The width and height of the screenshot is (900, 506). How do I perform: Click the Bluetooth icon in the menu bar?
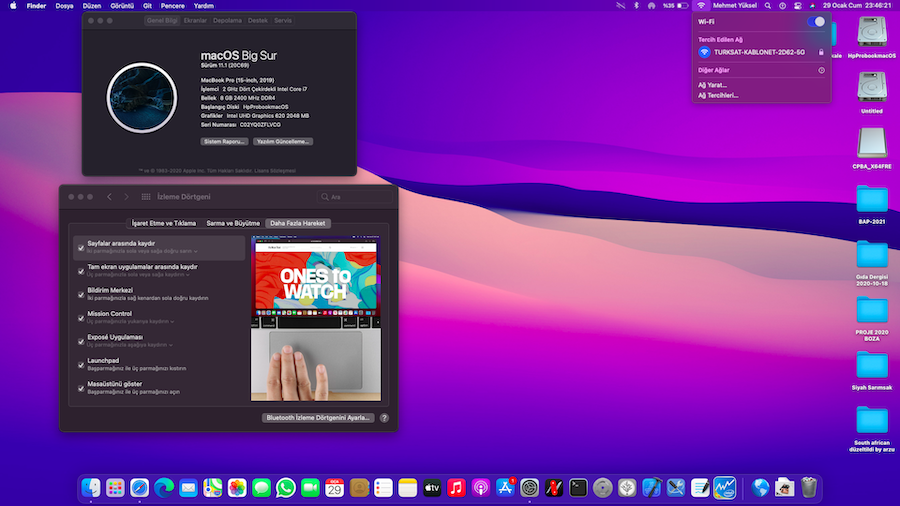click(636, 6)
